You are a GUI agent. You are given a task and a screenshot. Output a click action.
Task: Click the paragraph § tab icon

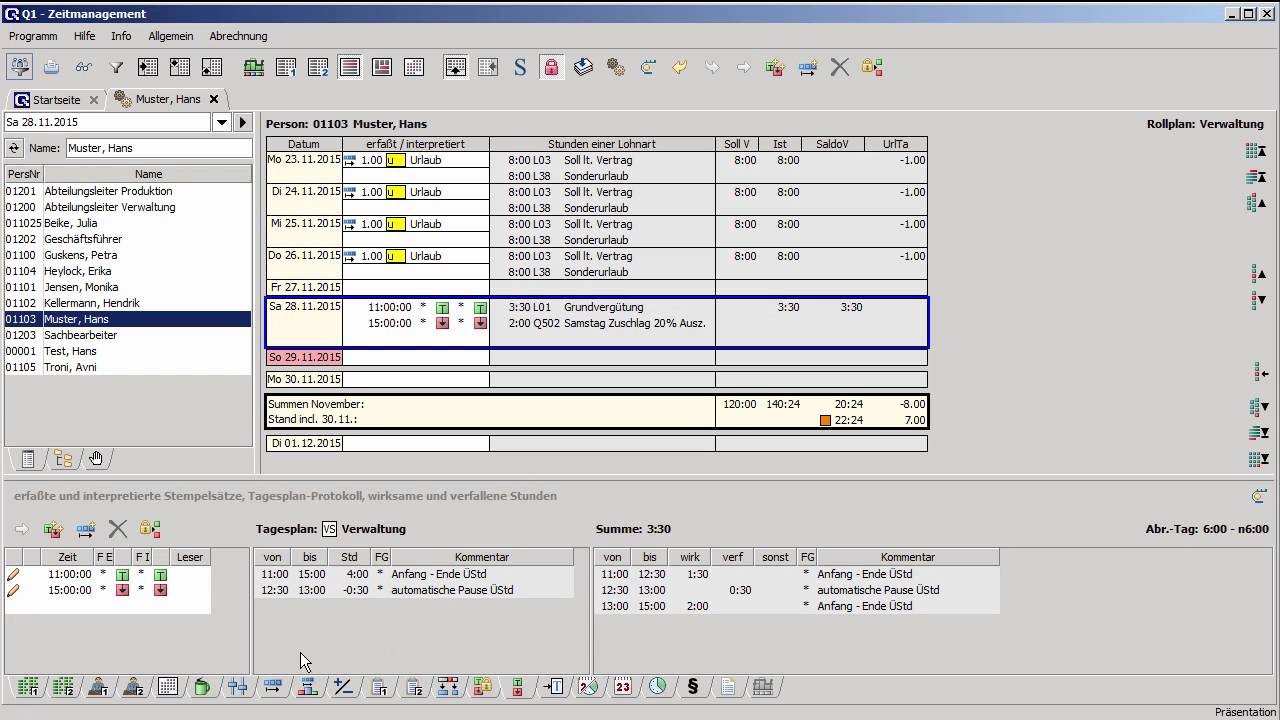click(692, 687)
